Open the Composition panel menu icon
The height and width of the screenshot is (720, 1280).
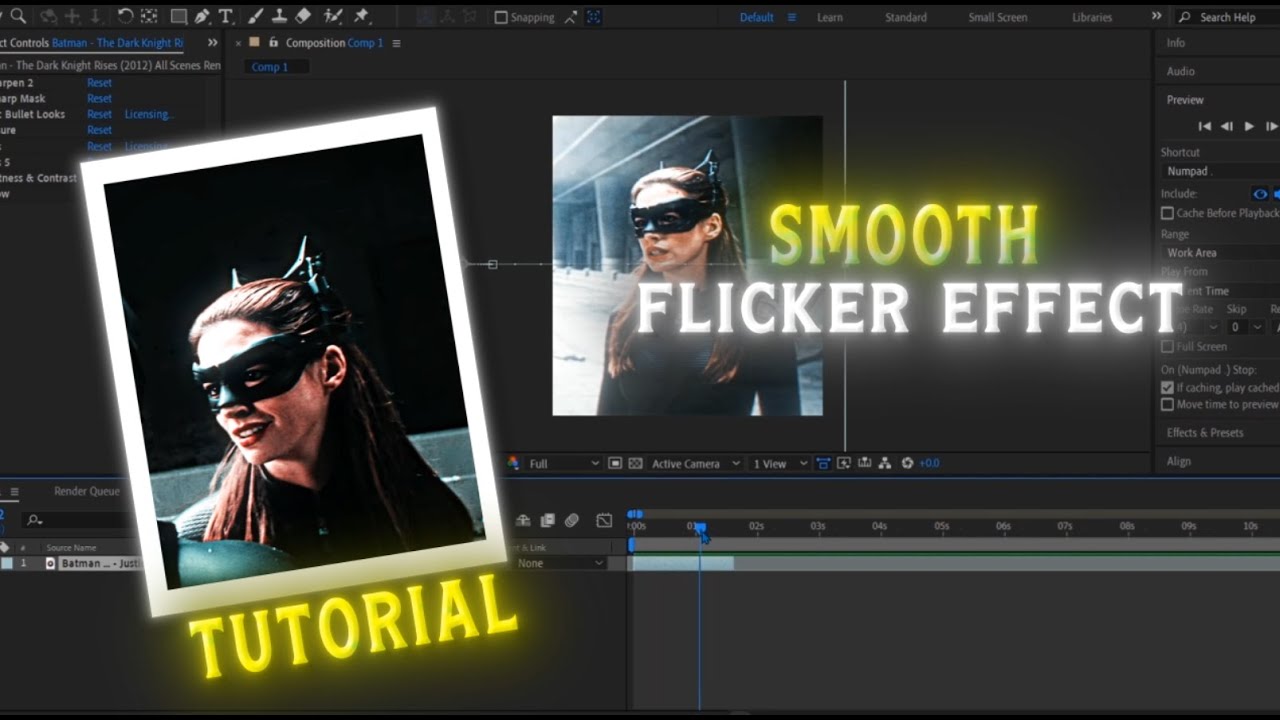click(396, 43)
